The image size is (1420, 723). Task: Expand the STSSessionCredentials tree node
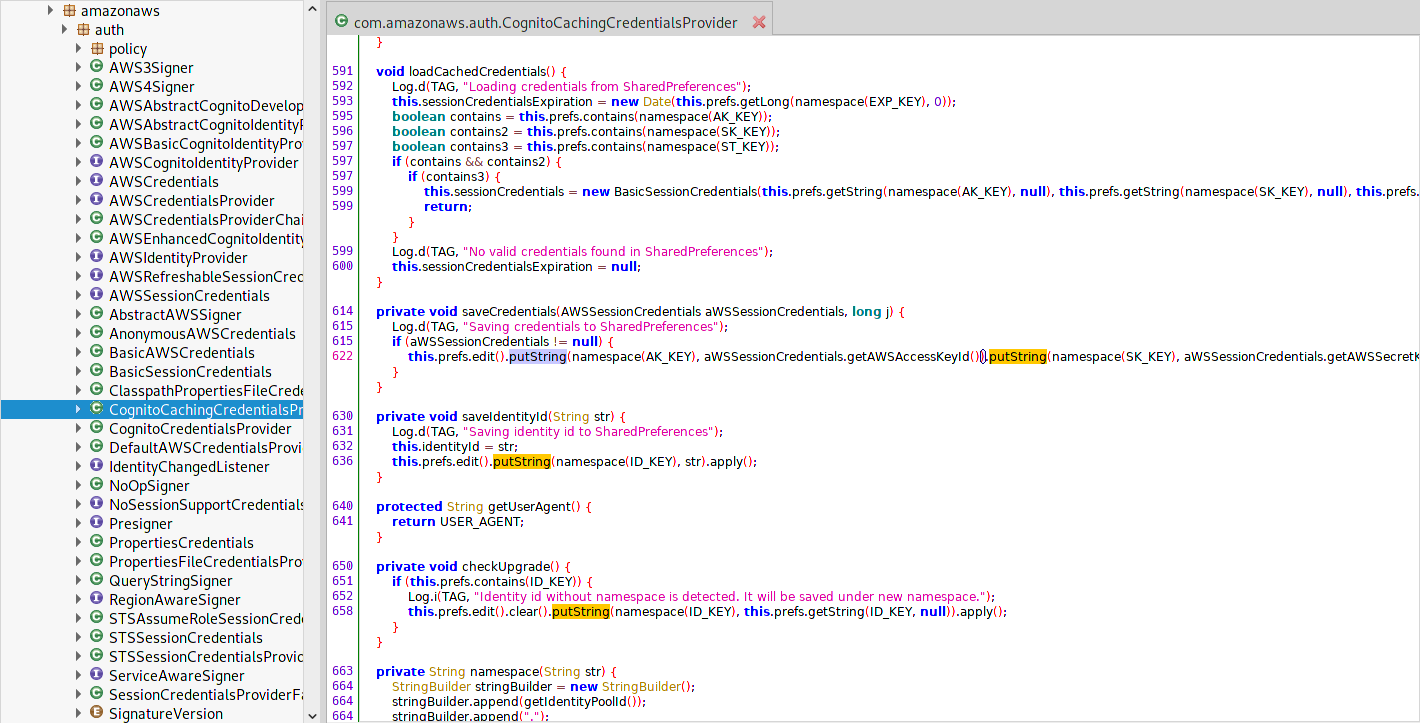point(79,638)
